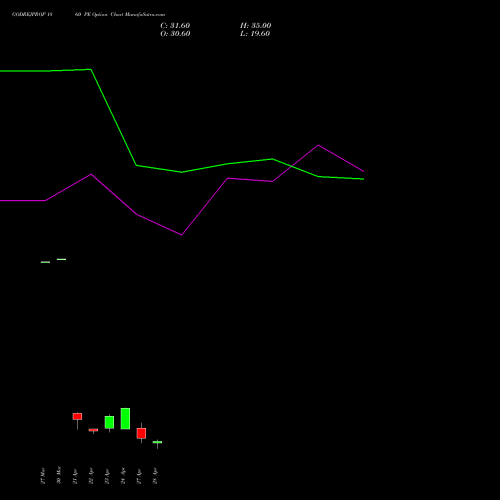Image resolution: width=500 pixels, height=500 pixels.
Task: Select the red candlestick for 21 Apr
Action: (77, 416)
